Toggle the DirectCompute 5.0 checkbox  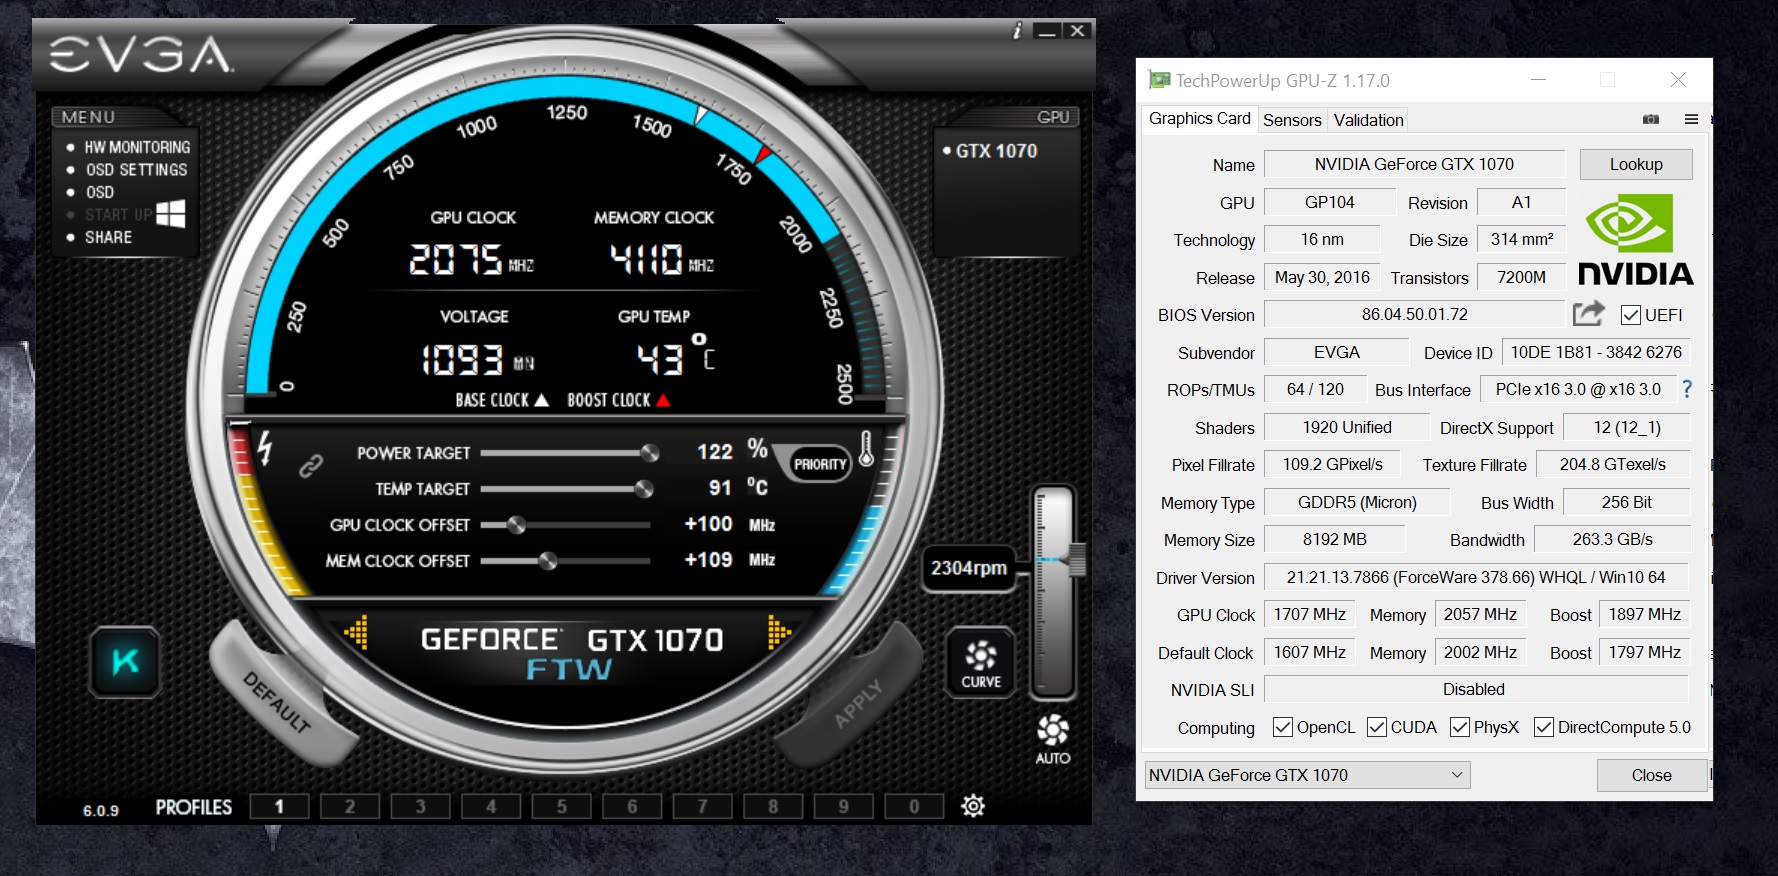[1544, 727]
